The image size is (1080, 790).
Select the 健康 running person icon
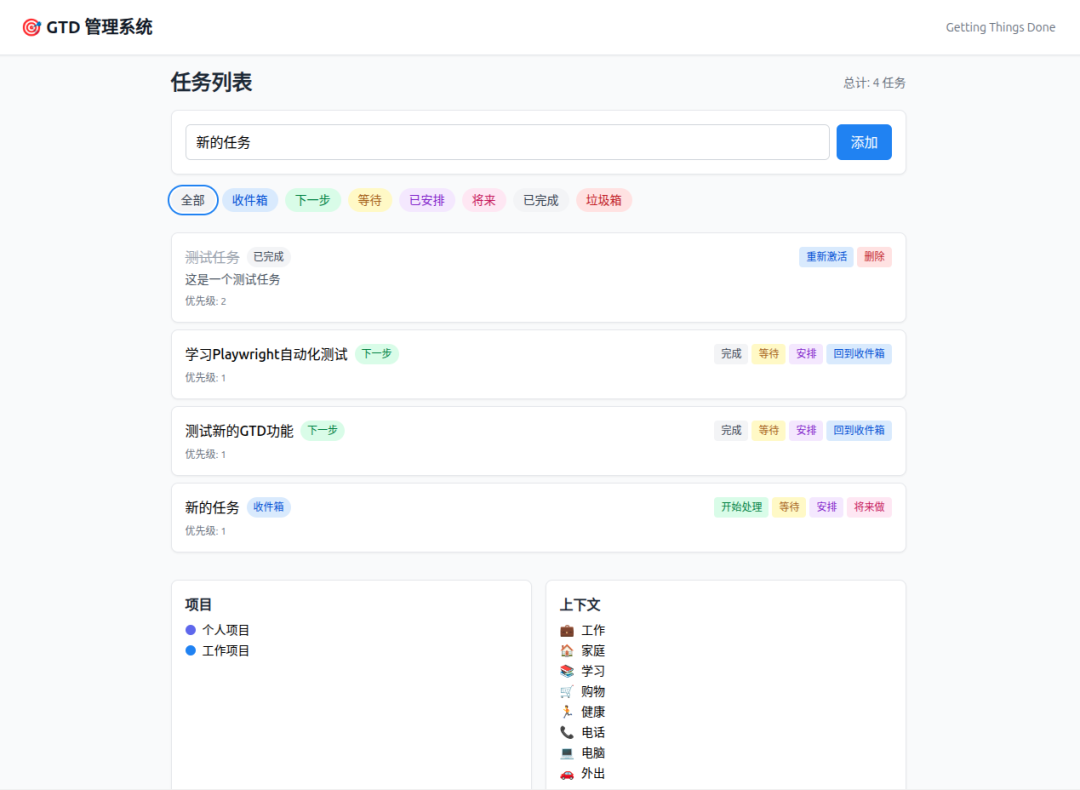(x=567, y=711)
